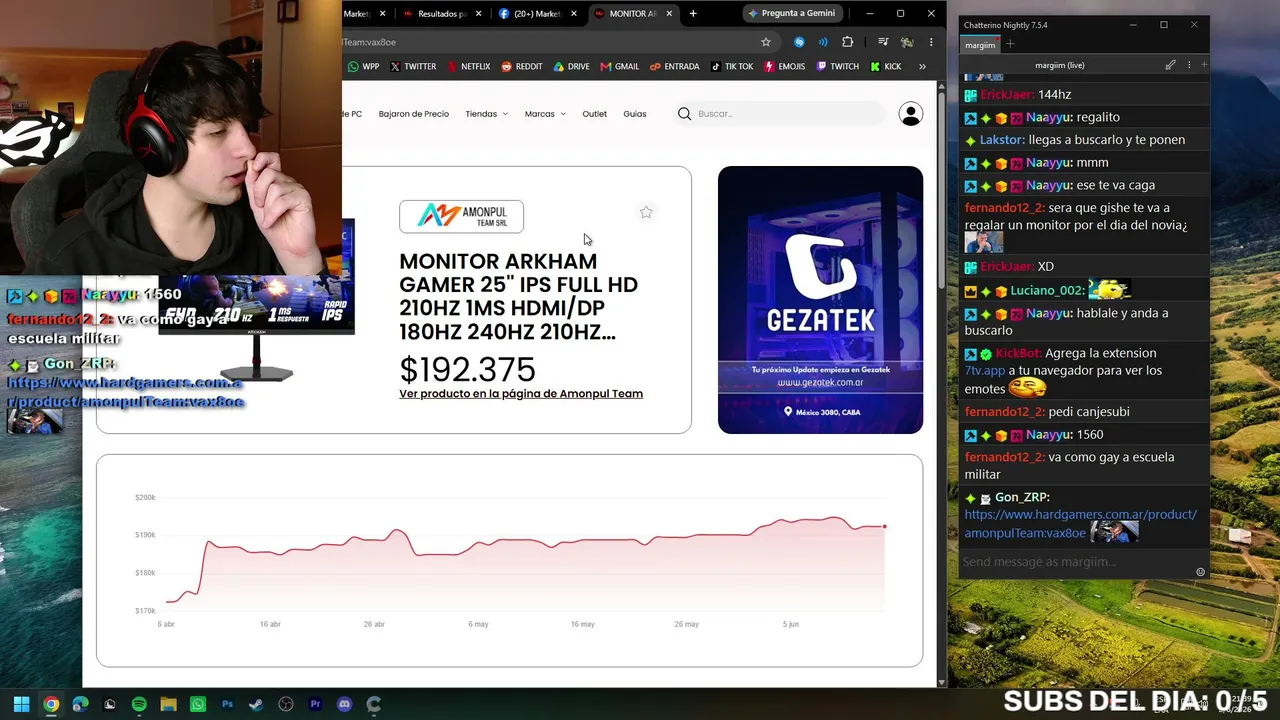Click the Amonpul Team SRL store logo
This screenshot has width=1280, height=720.
[461, 216]
